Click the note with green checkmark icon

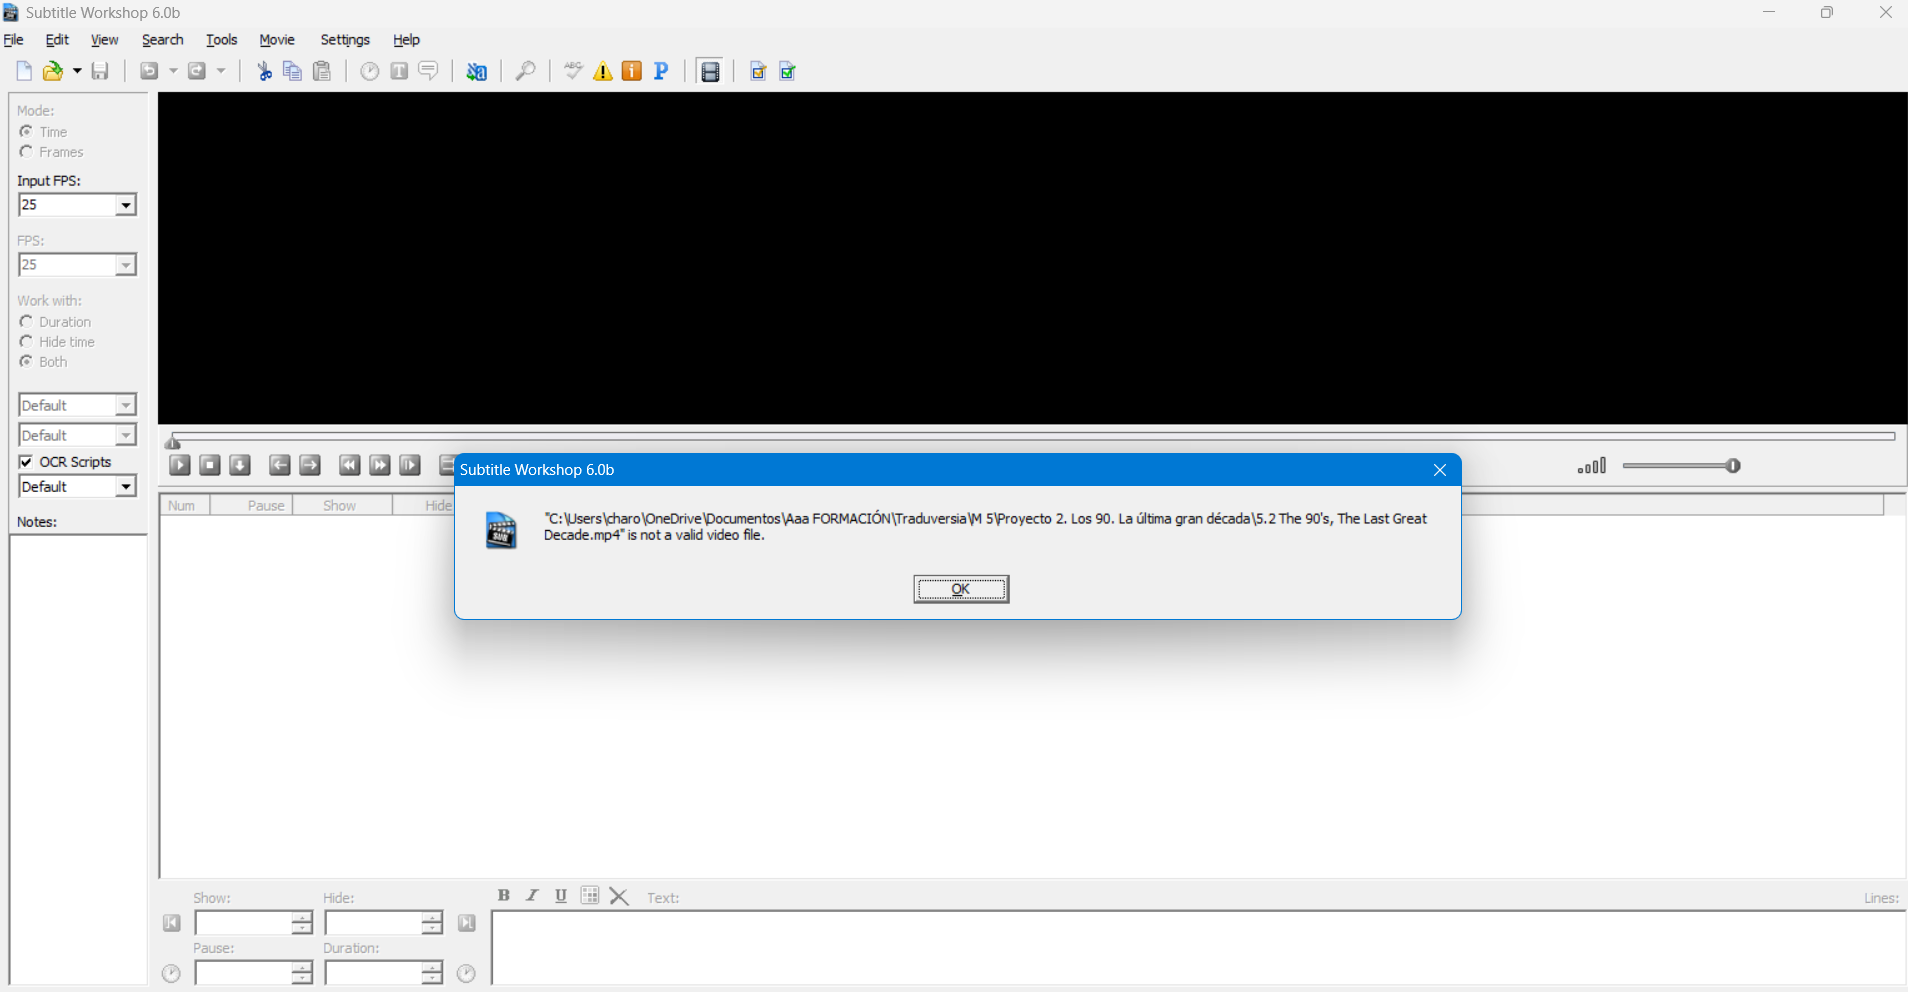pos(788,71)
